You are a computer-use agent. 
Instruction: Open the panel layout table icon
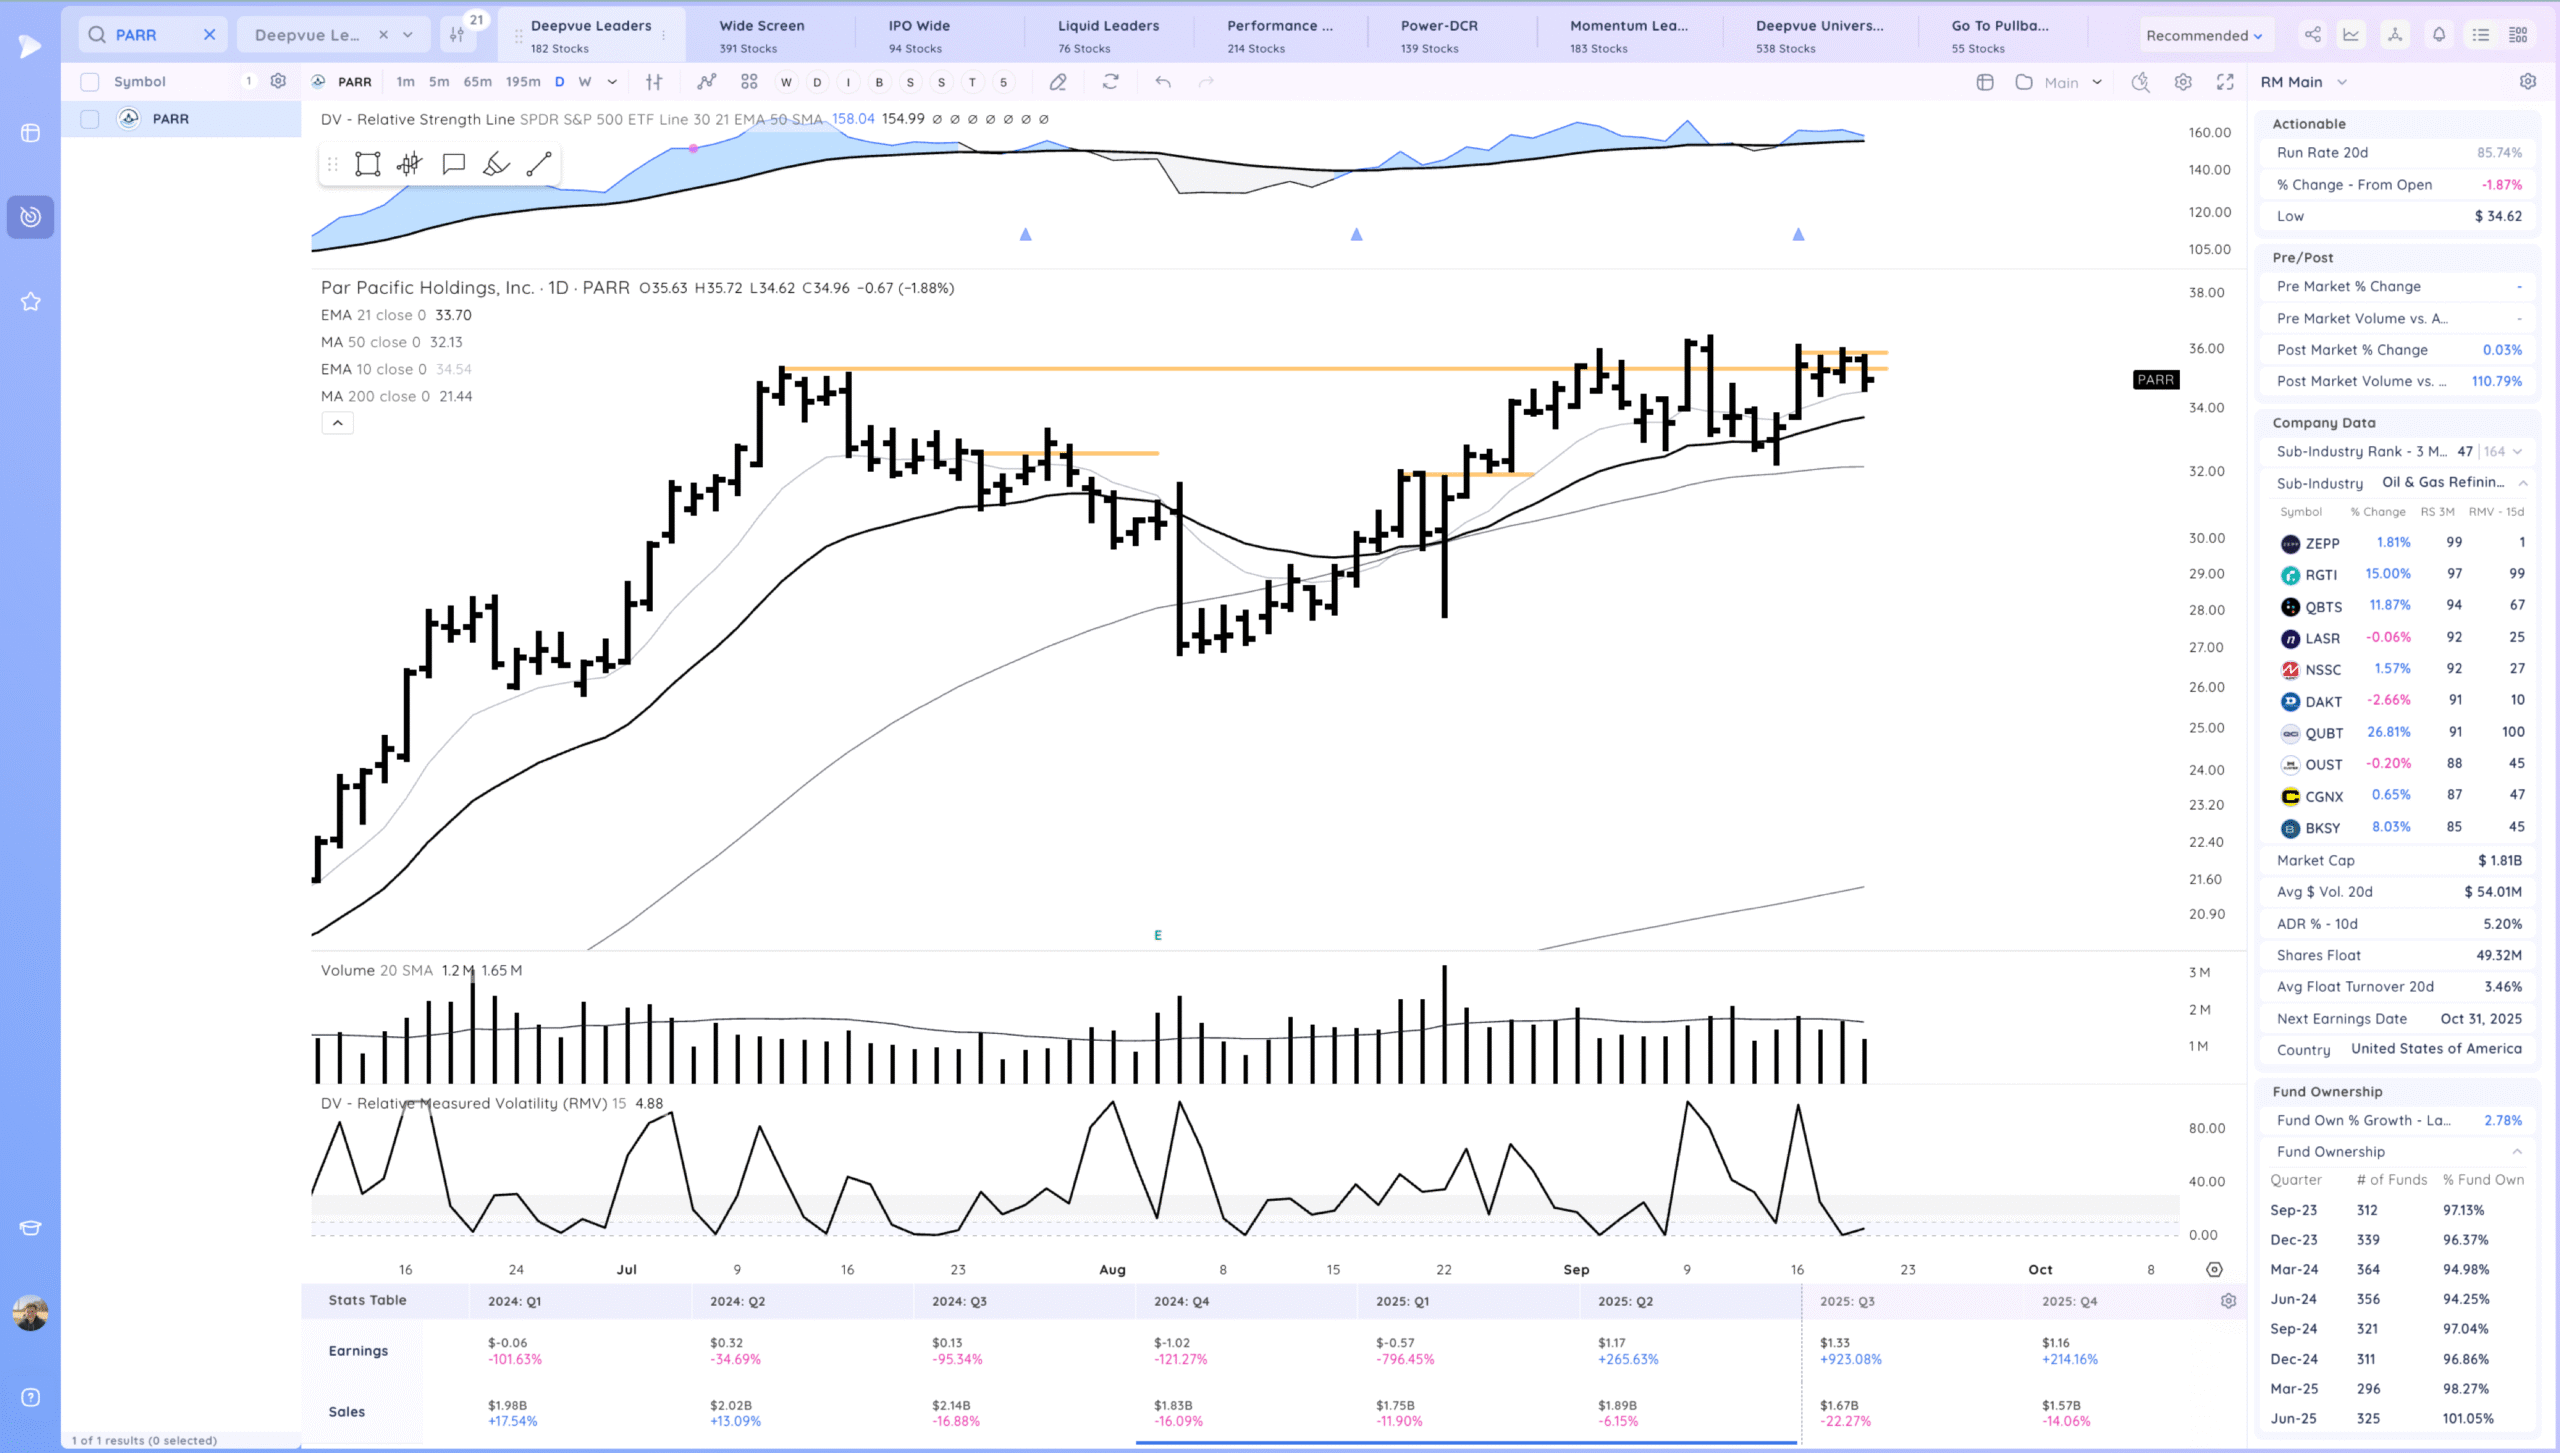click(x=1985, y=82)
